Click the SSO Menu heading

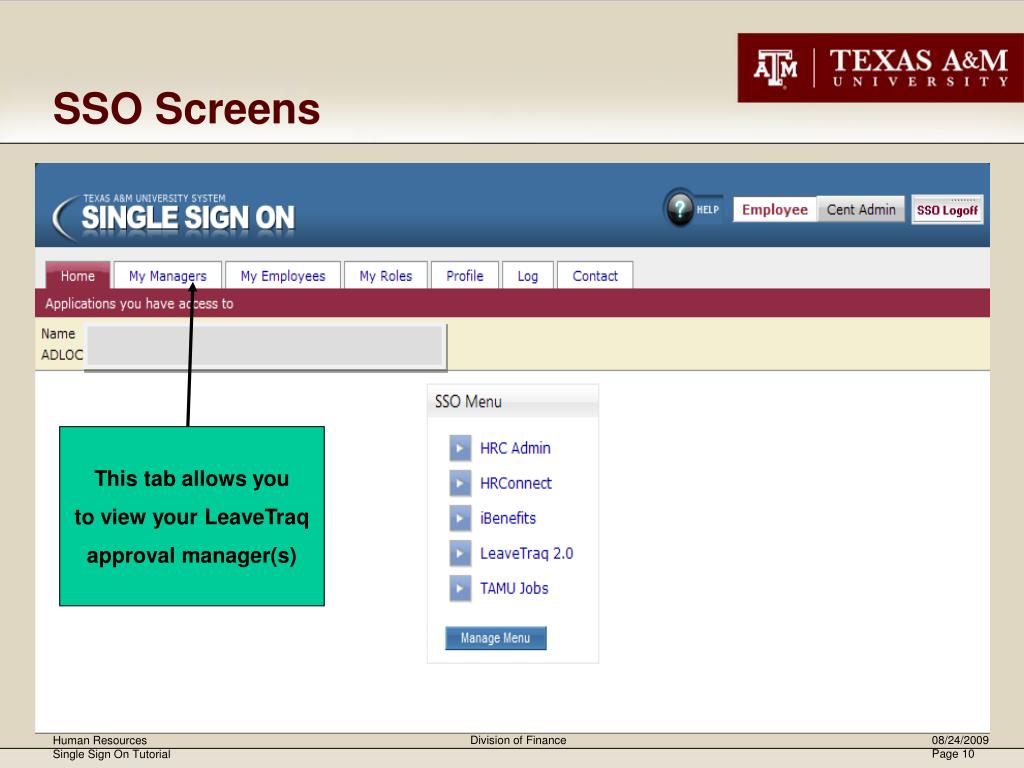pyautogui.click(x=468, y=402)
